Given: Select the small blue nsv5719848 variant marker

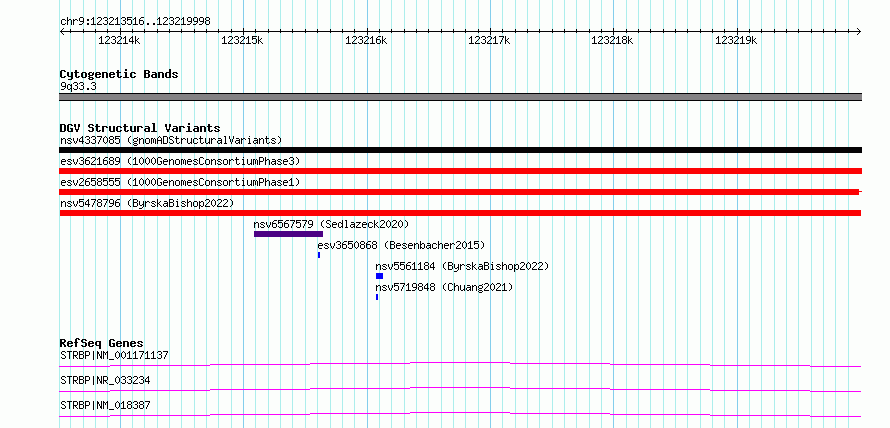Looking at the screenshot, I should [x=377, y=297].
